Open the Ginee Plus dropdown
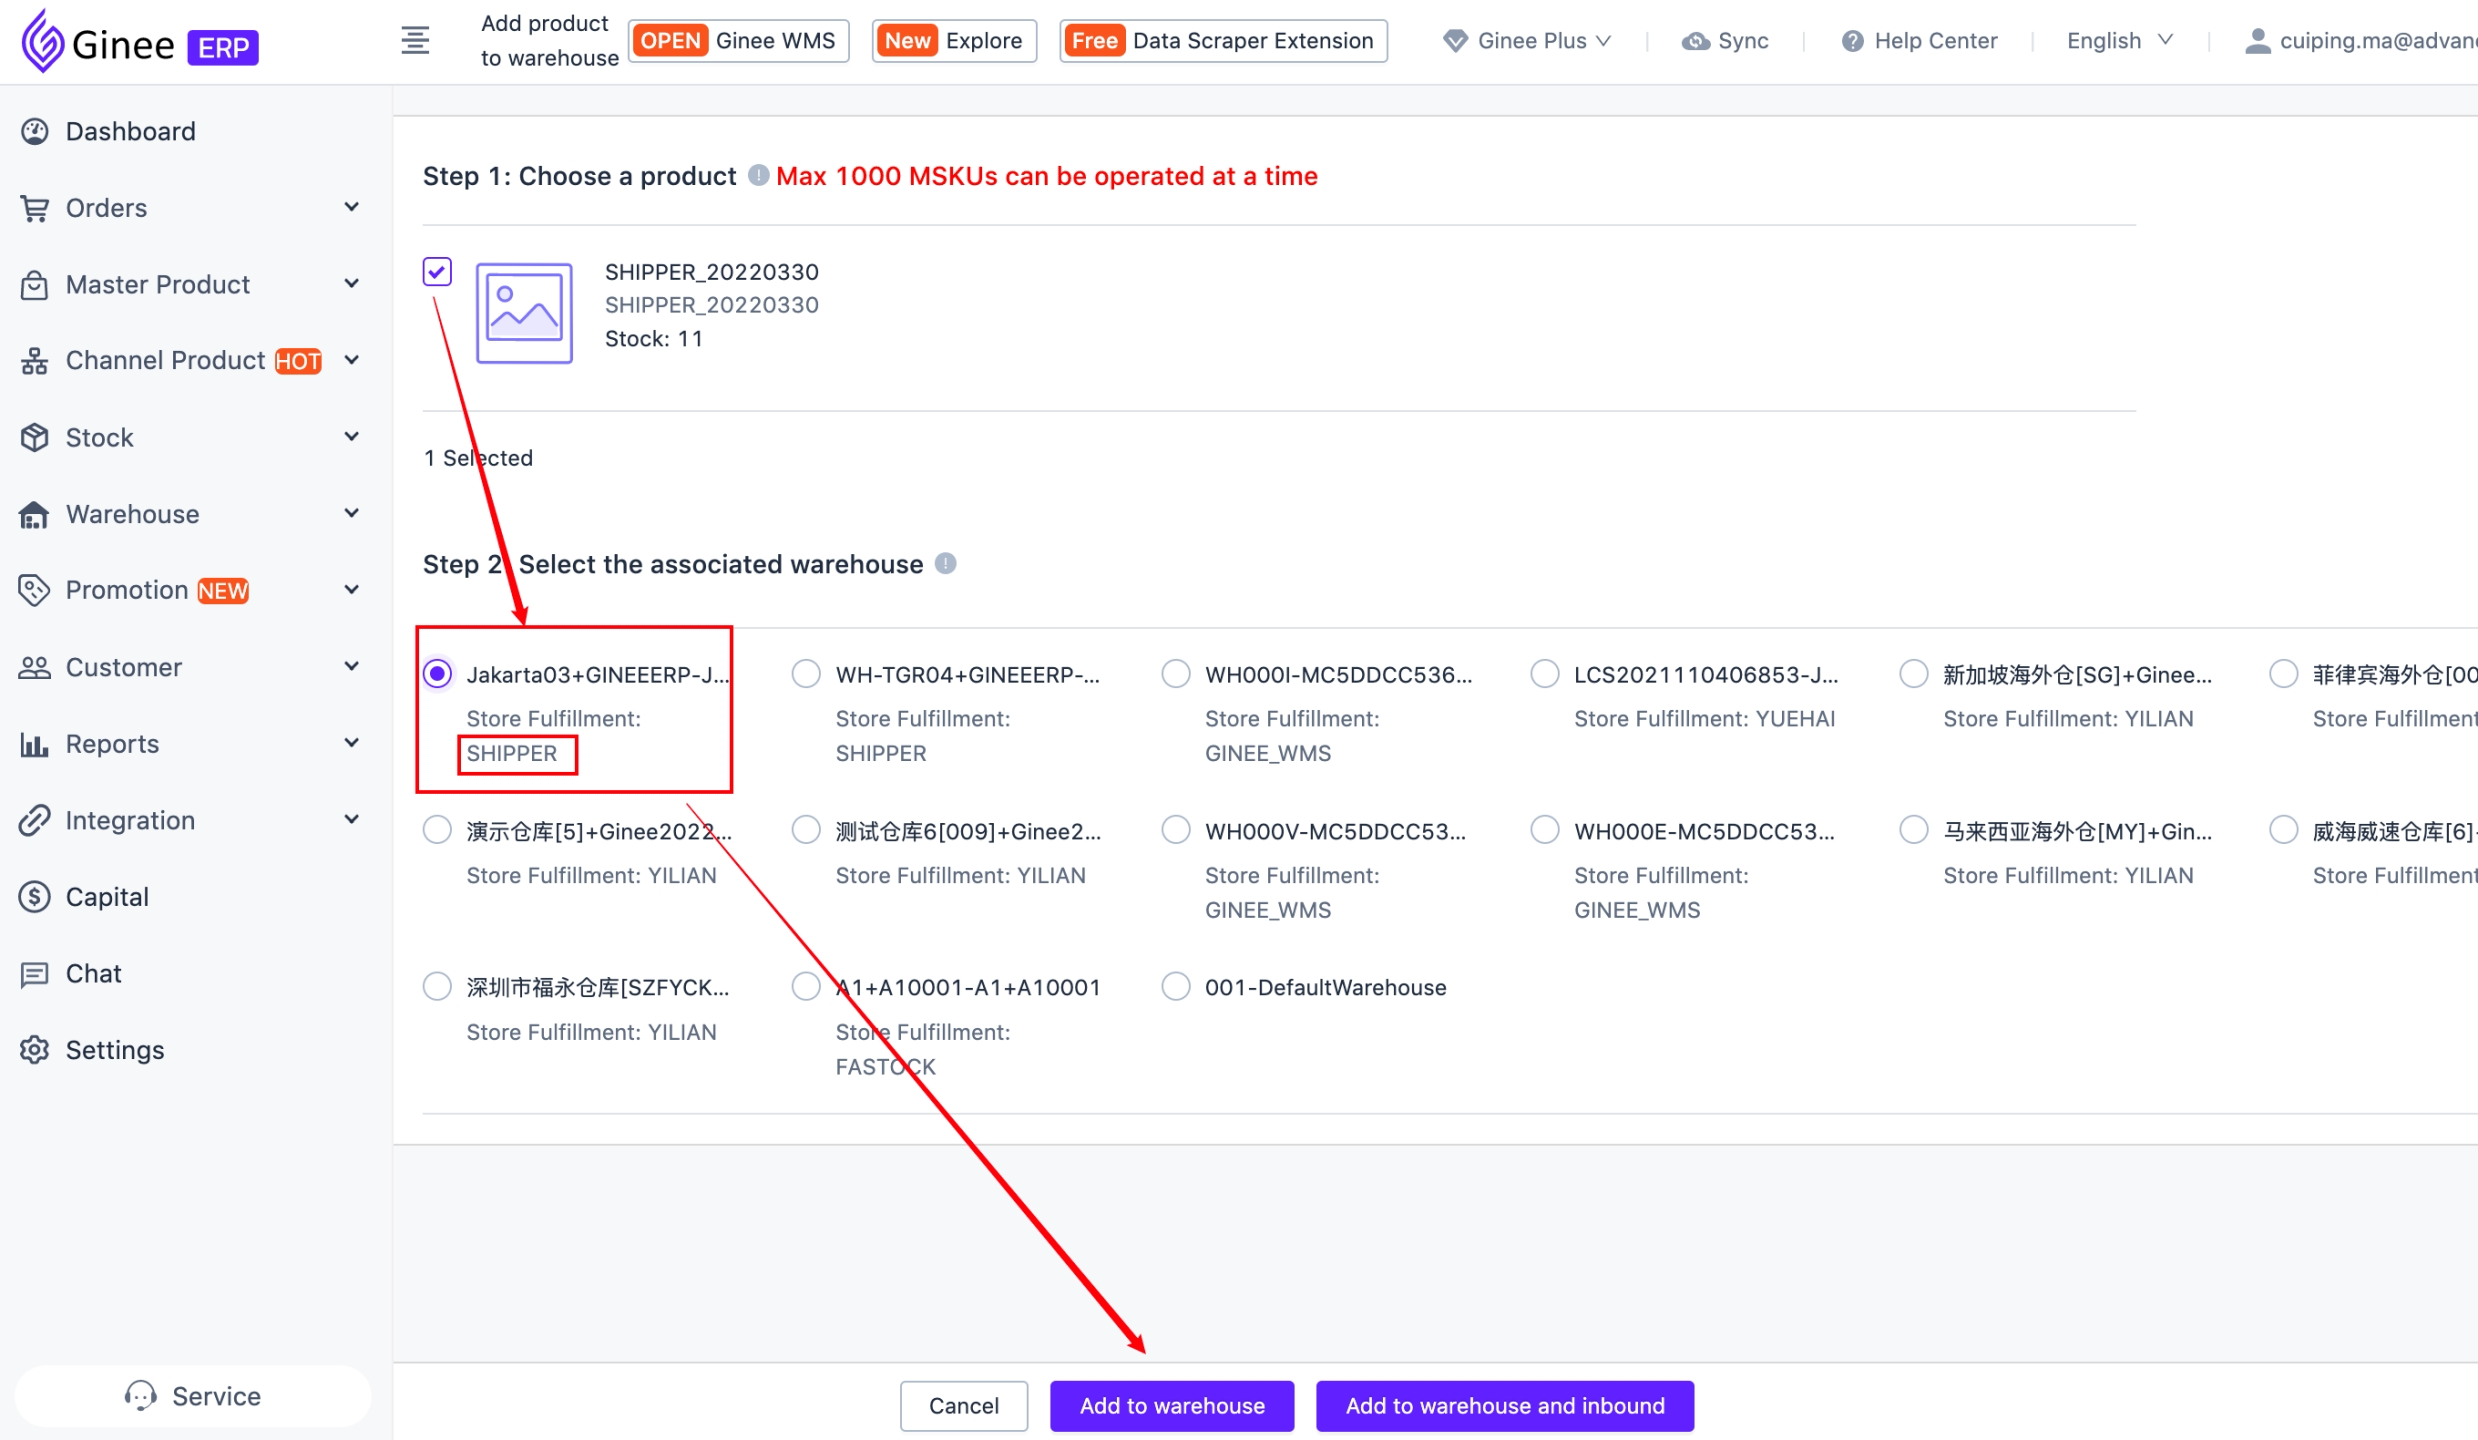The height and width of the screenshot is (1440, 2478). pos(1527,41)
